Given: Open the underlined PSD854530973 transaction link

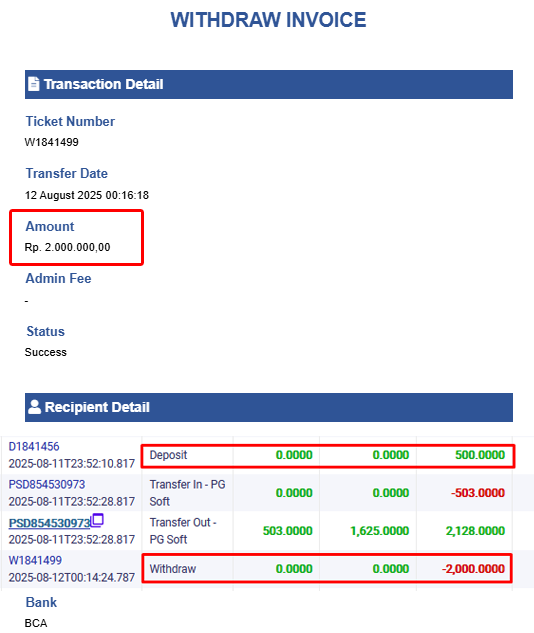Looking at the screenshot, I should [49, 523].
